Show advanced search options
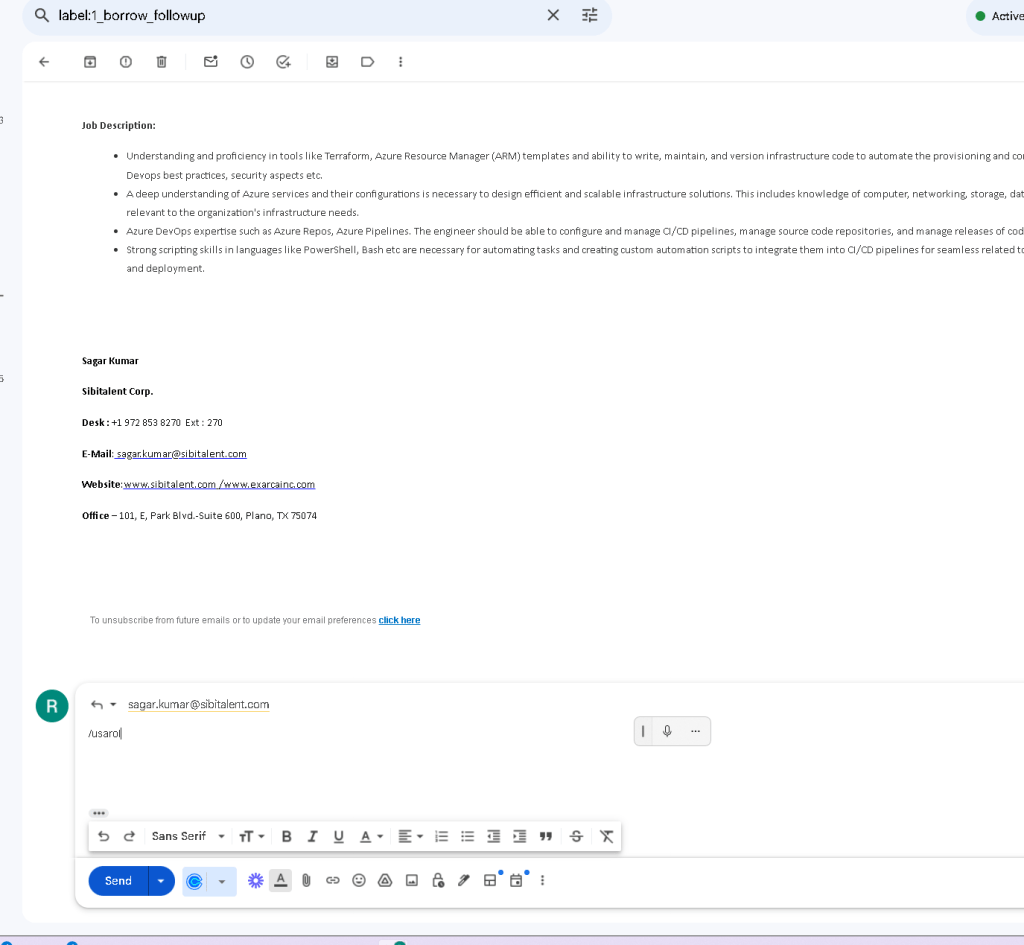 point(590,15)
